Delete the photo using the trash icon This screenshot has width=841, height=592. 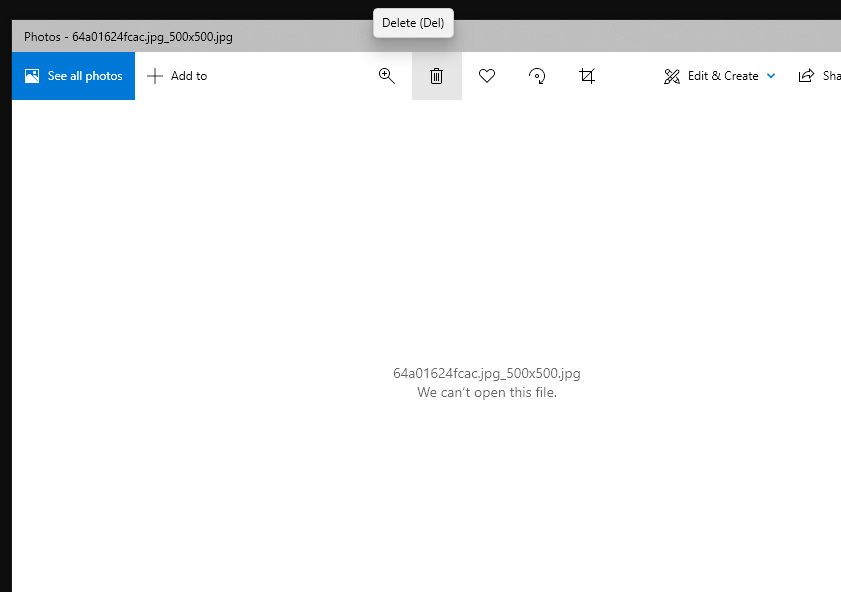436,75
